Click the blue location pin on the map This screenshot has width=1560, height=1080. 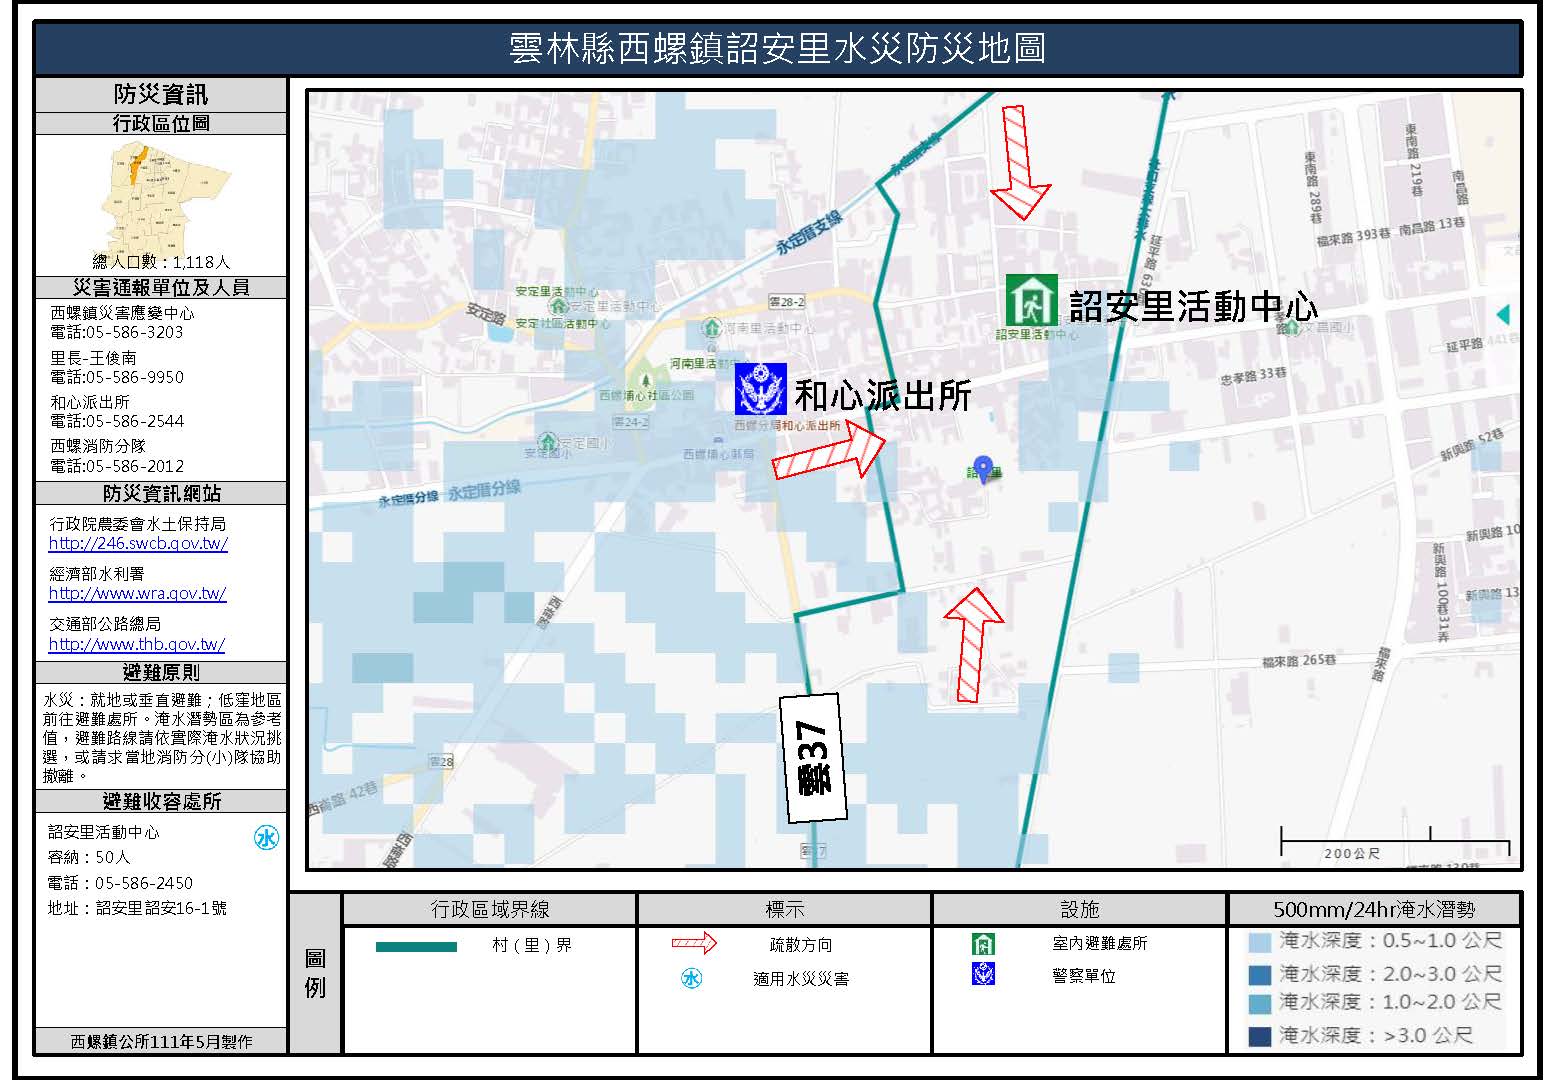[984, 469]
